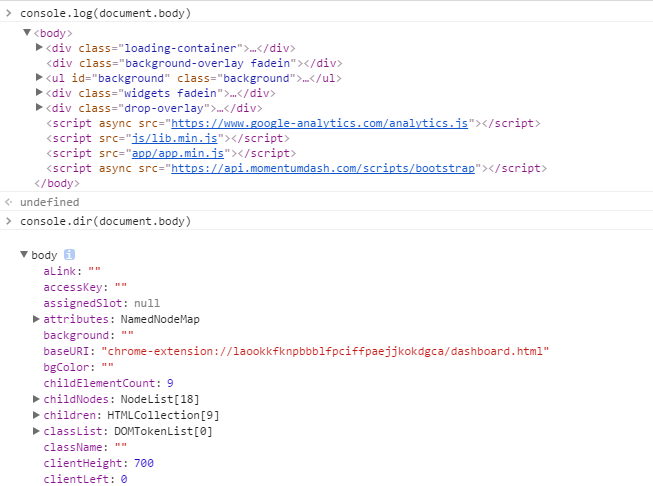Image resolution: width=653 pixels, height=486 pixels.
Task: Expand the background ul element
Action: pos(39,77)
